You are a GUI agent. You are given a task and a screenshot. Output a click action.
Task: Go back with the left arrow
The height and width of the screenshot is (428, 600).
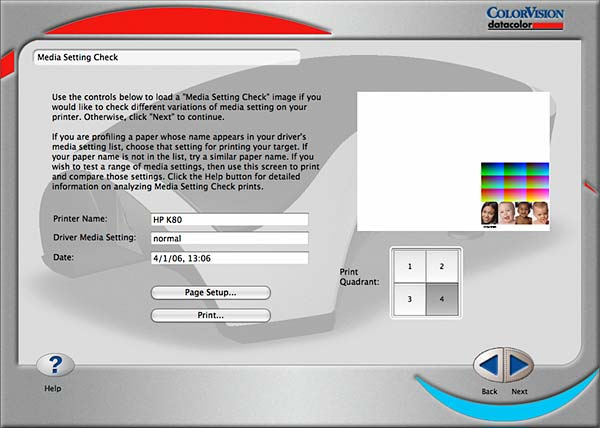tap(488, 365)
